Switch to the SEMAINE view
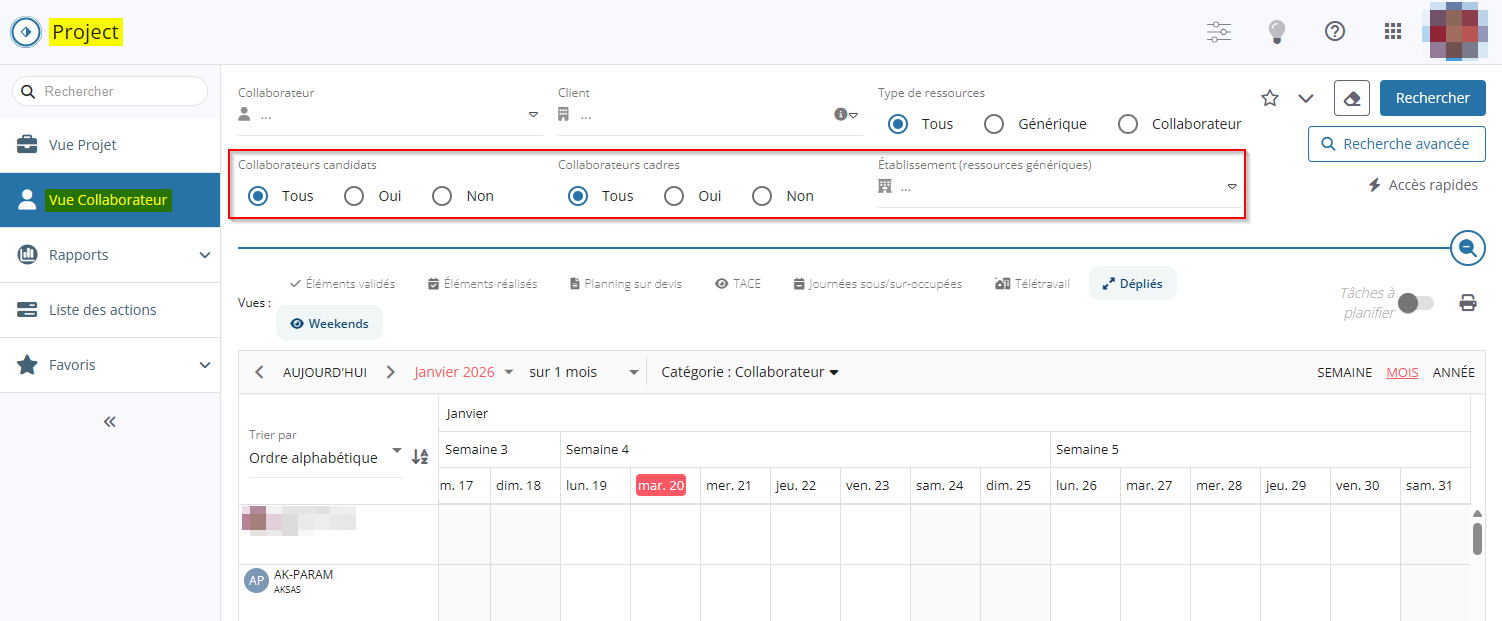1502x621 pixels. 1343,372
